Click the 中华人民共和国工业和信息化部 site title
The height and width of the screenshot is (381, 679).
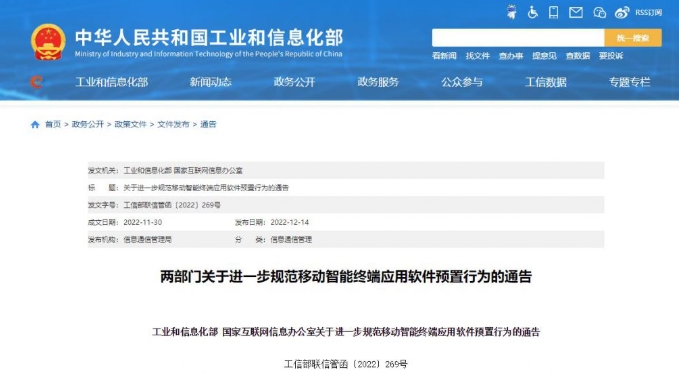point(209,38)
